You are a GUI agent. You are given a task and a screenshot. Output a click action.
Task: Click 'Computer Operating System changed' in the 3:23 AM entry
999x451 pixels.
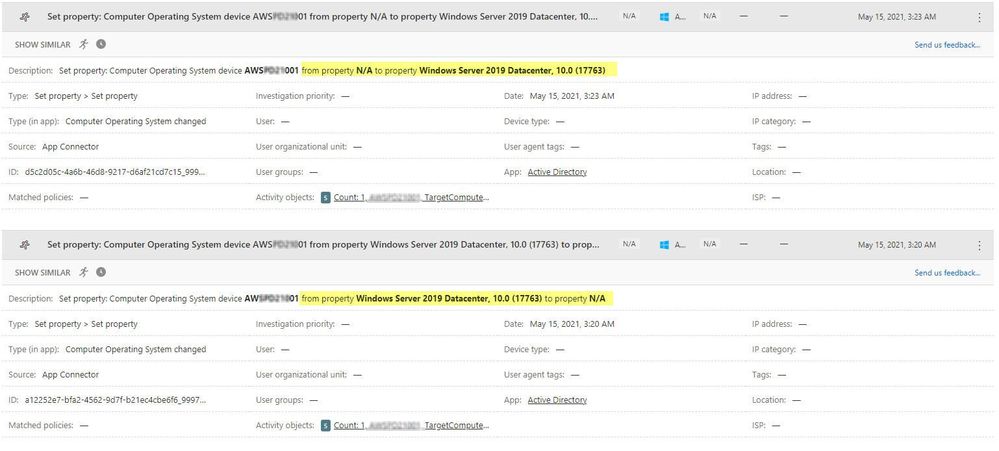pos(136,121)
